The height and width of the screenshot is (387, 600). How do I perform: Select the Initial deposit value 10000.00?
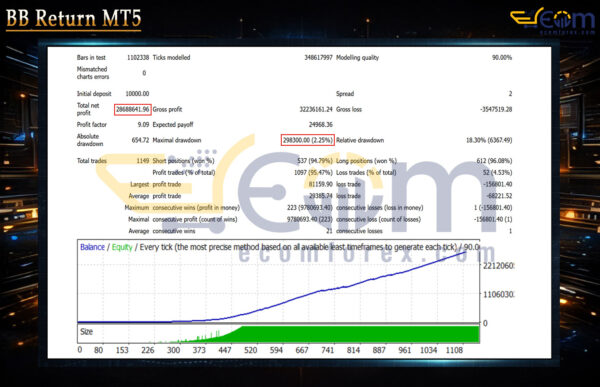(x=137, y=93)
